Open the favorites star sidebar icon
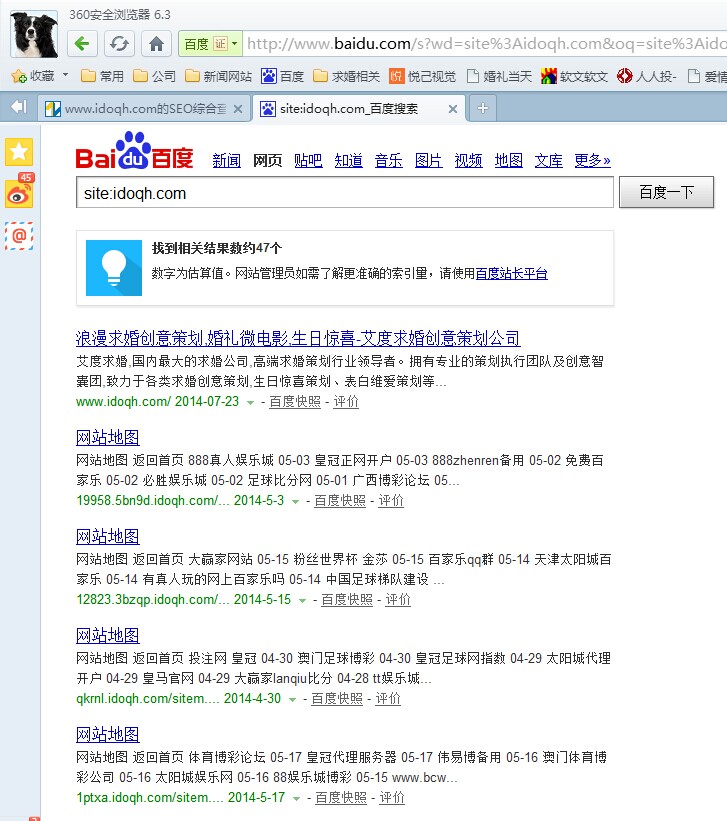Image resolution: width=727 pixels, height=821 pixels. tap(19, 152)
